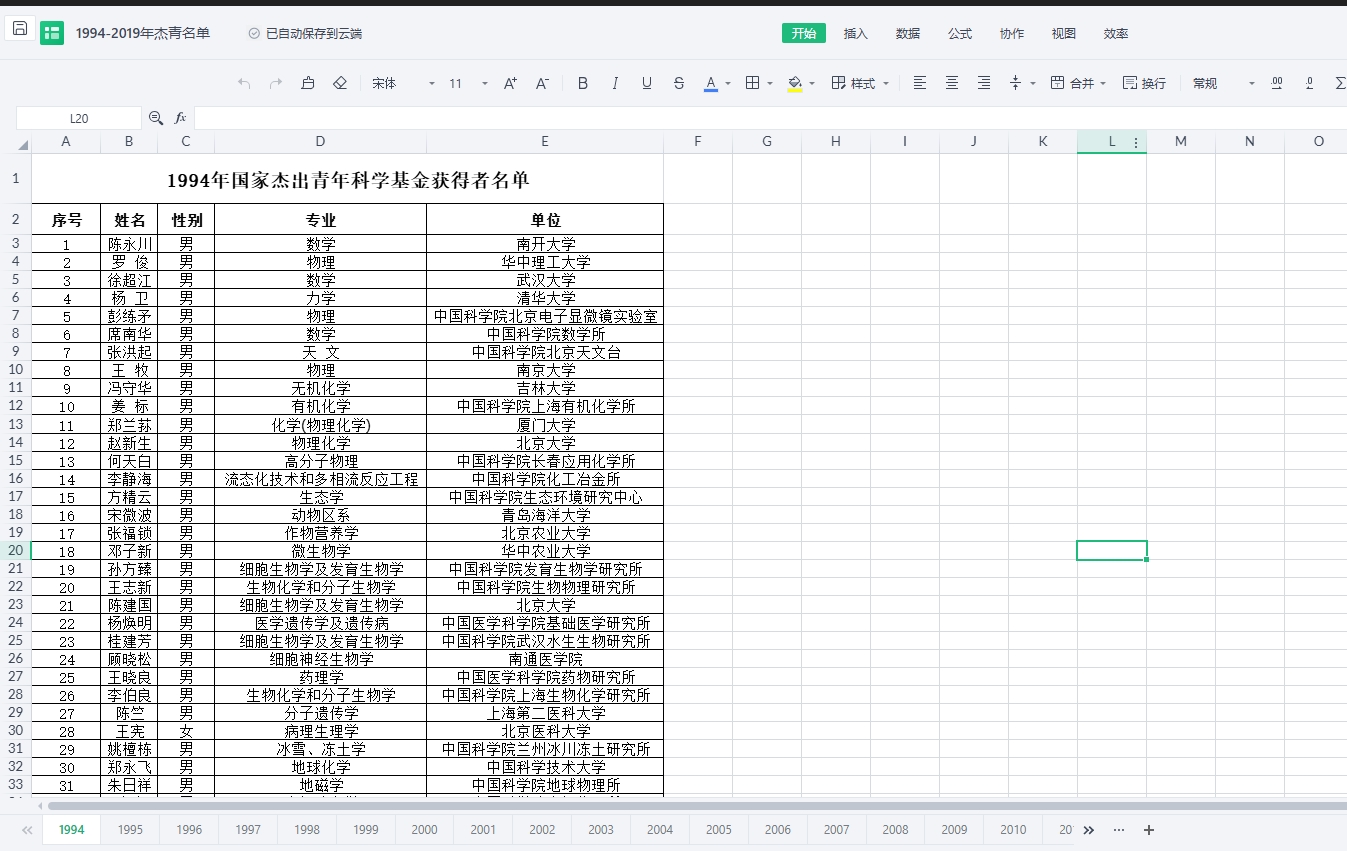
Task: Open the 数据 ribbon tab
Action: pyautogui.click(x=908, y=33)
